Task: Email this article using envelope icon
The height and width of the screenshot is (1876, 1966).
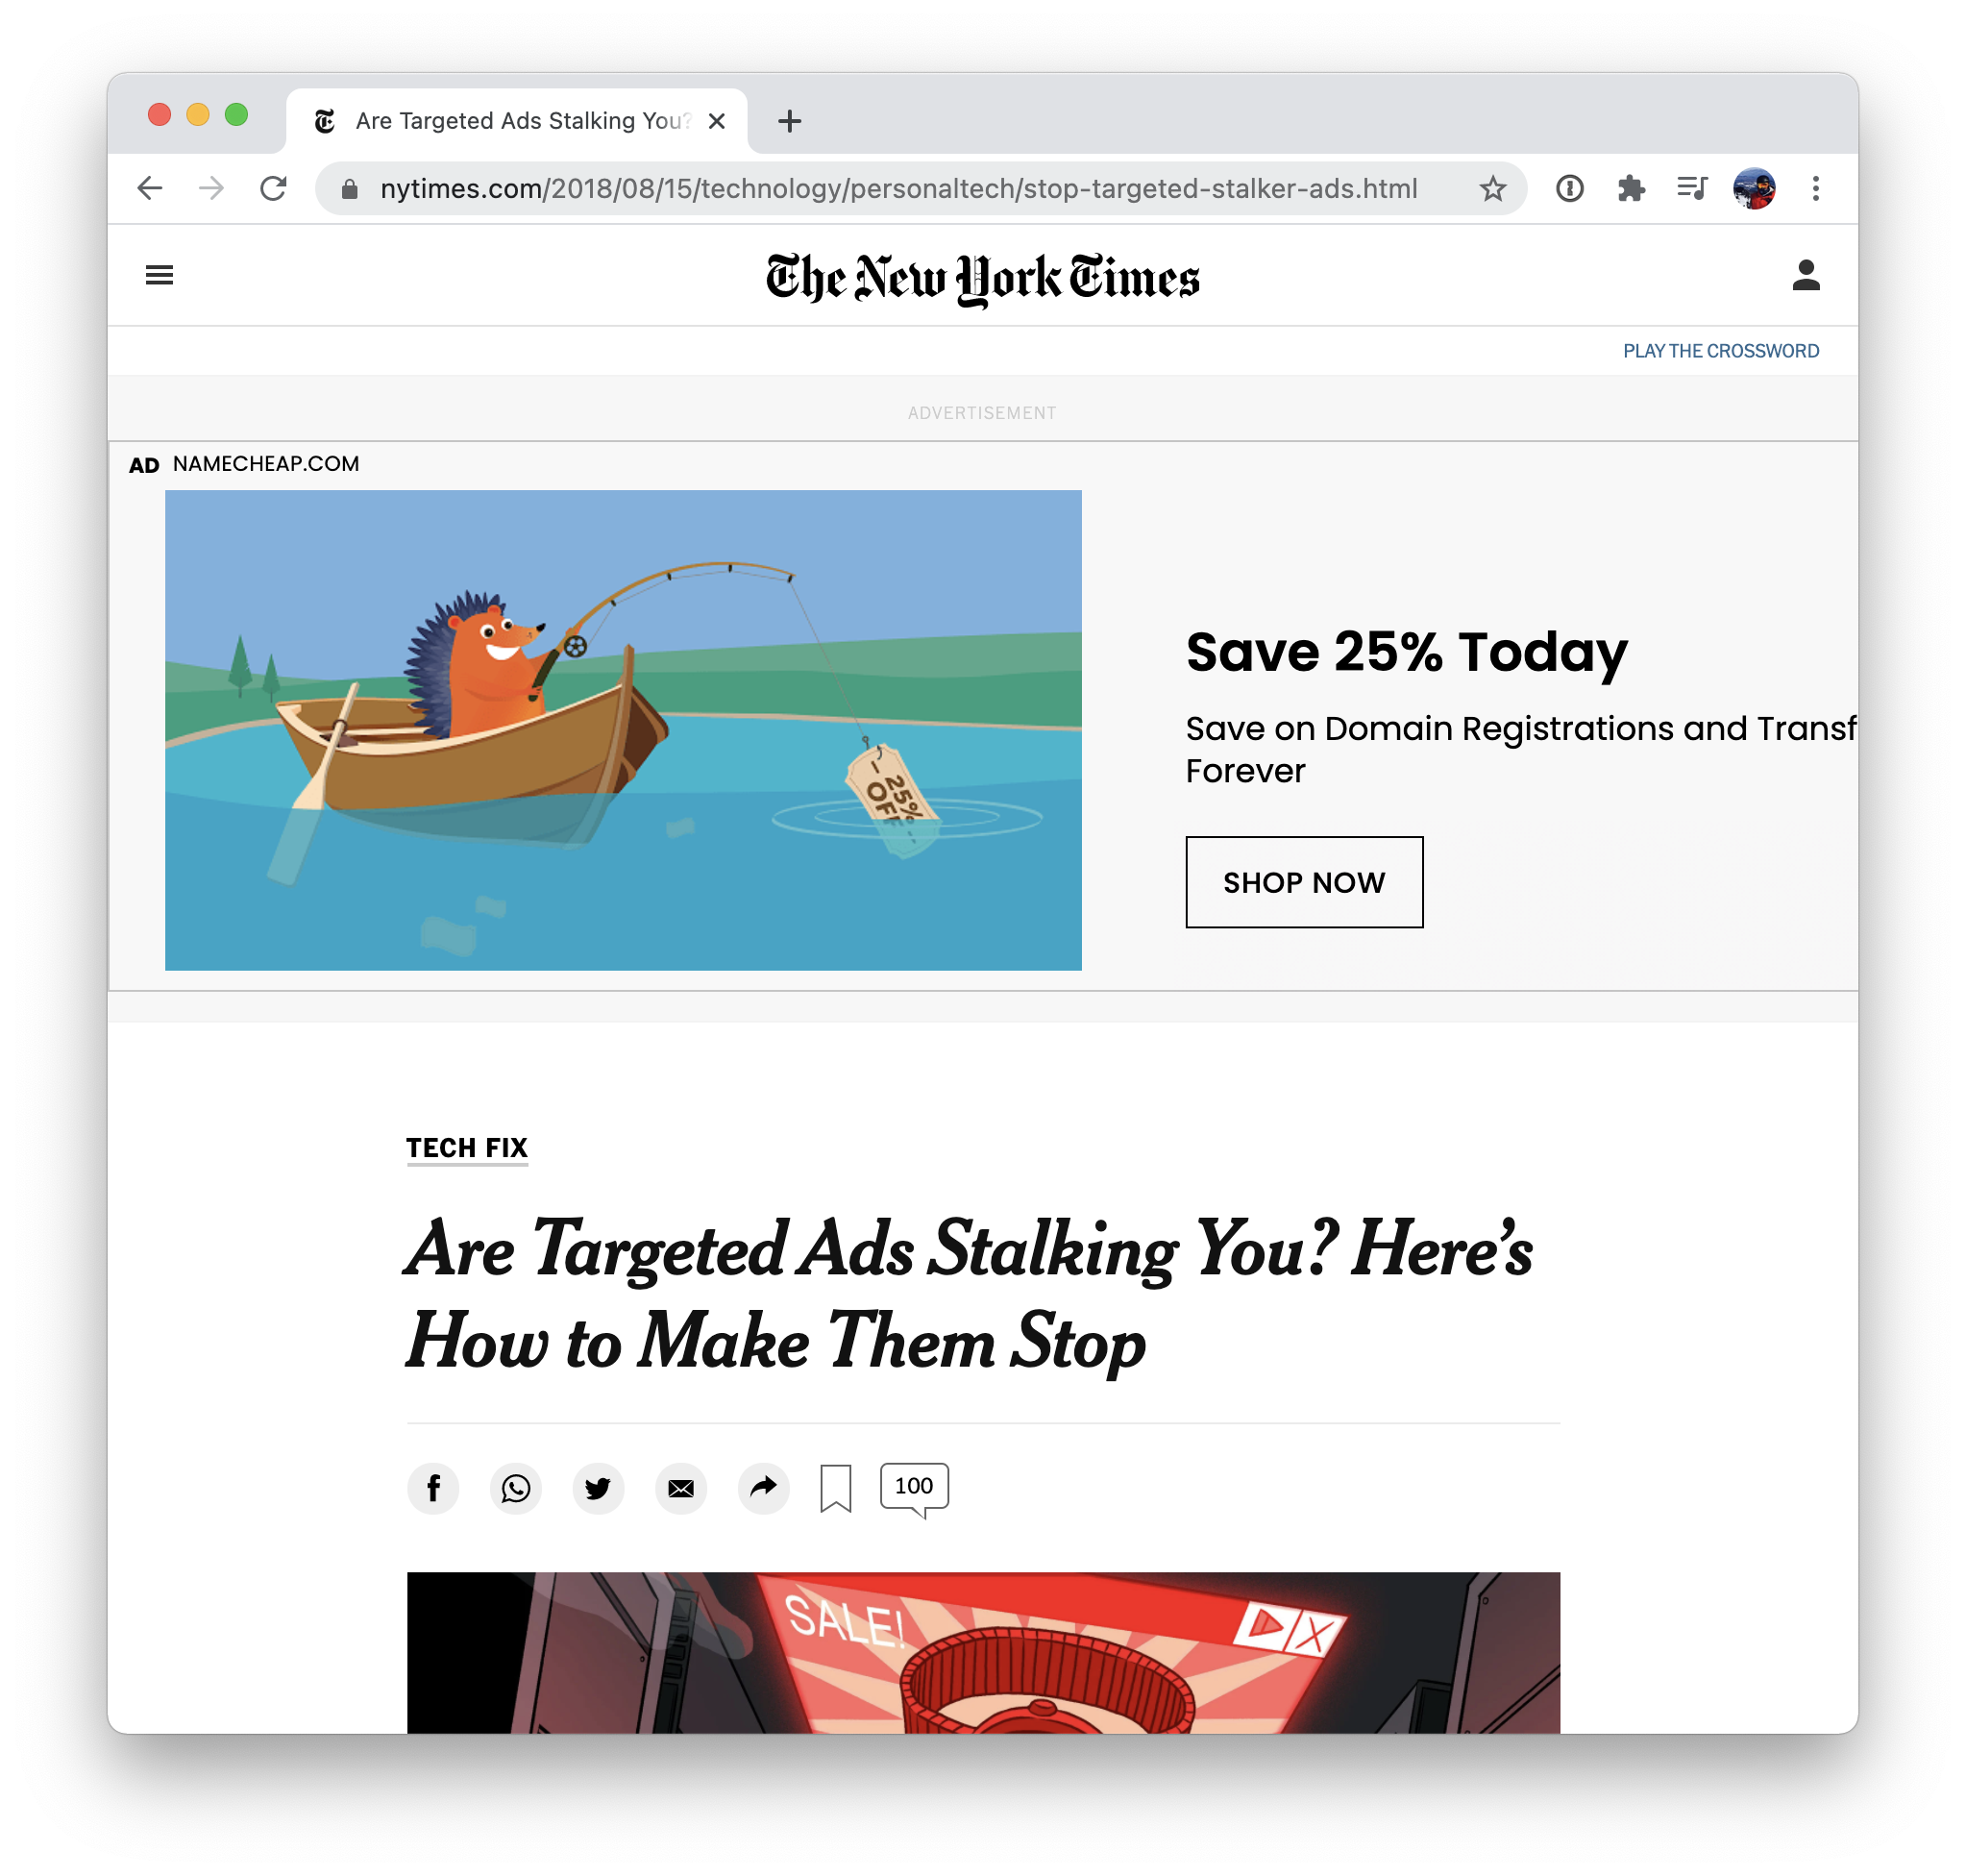Action: [681, 1488]
